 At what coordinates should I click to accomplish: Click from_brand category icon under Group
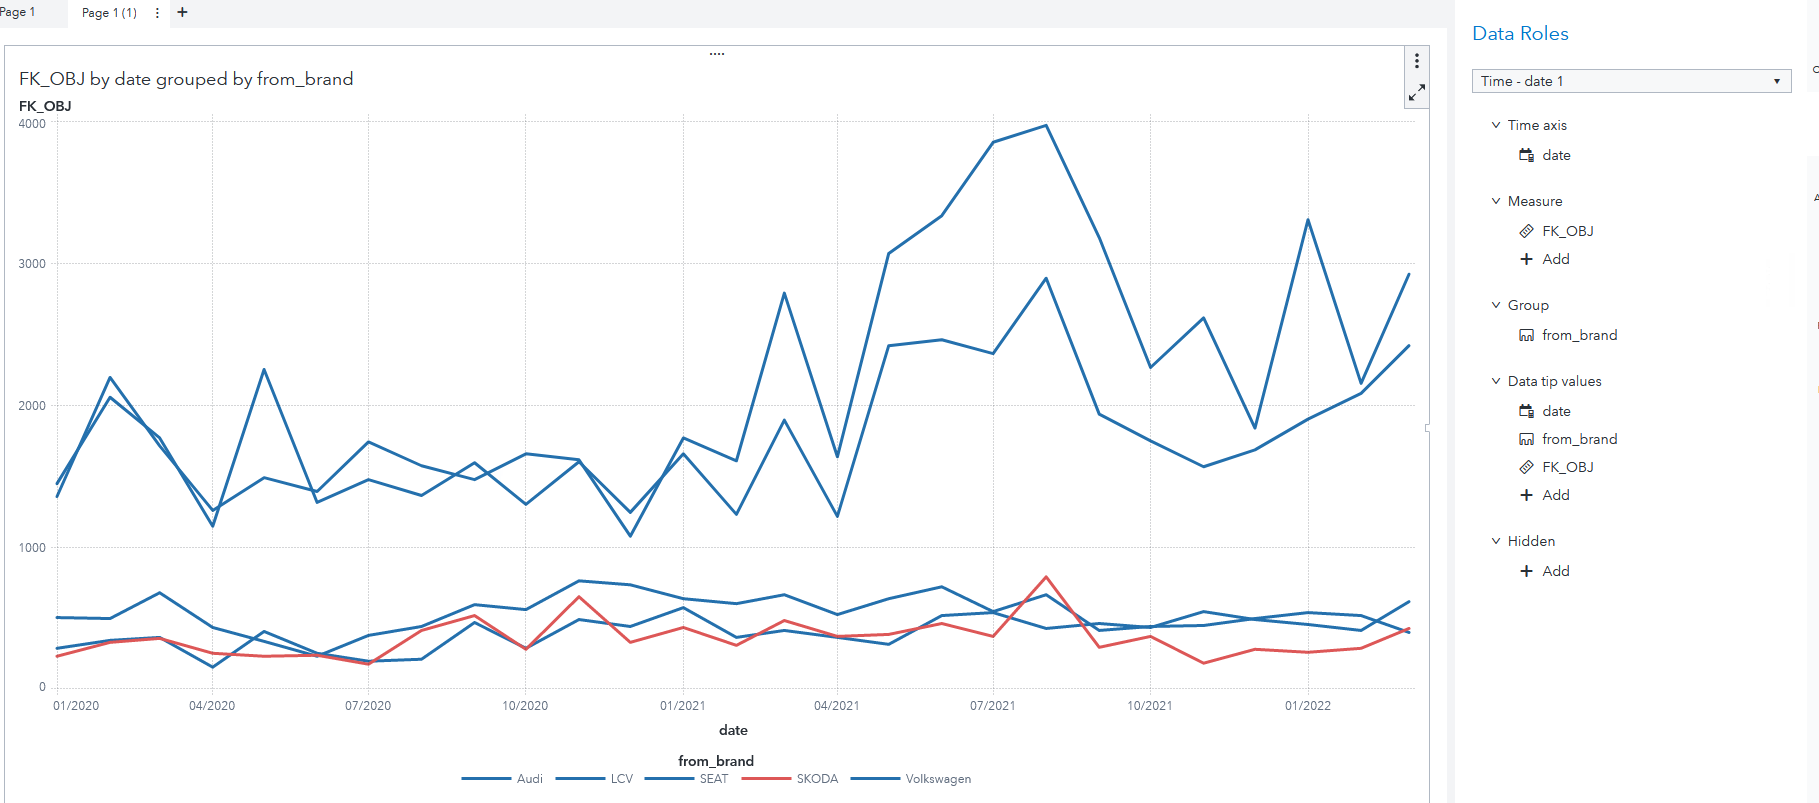click(1526, 335)
